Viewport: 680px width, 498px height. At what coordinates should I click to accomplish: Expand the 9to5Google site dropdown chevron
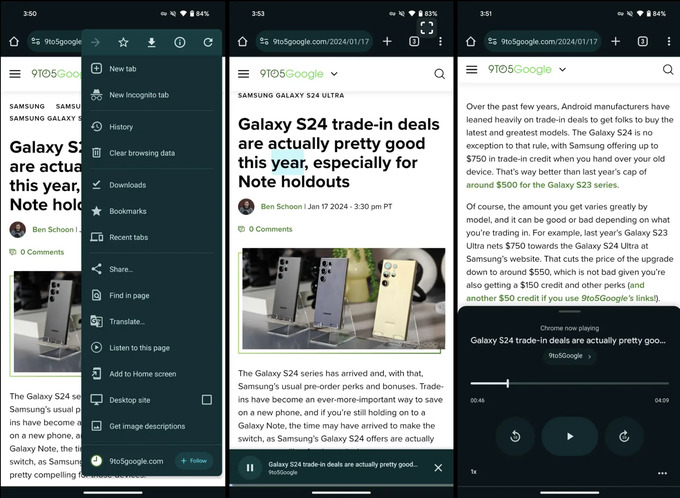tap(334, 74)
